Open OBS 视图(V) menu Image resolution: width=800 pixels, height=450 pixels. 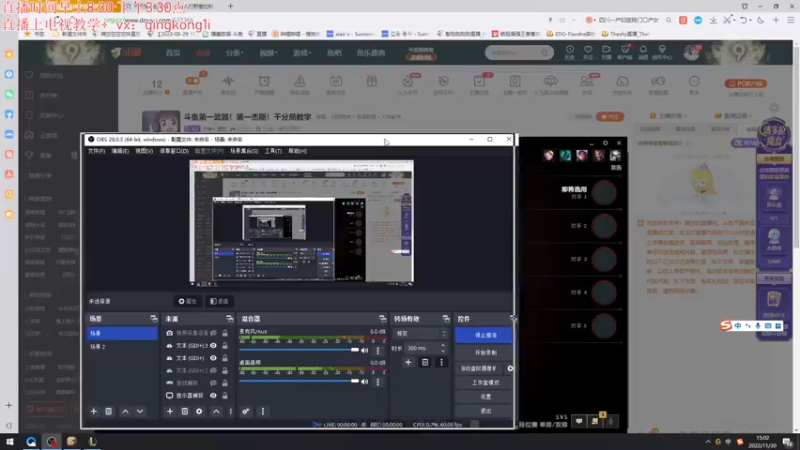pyautogui.click(x=144, y=151)
